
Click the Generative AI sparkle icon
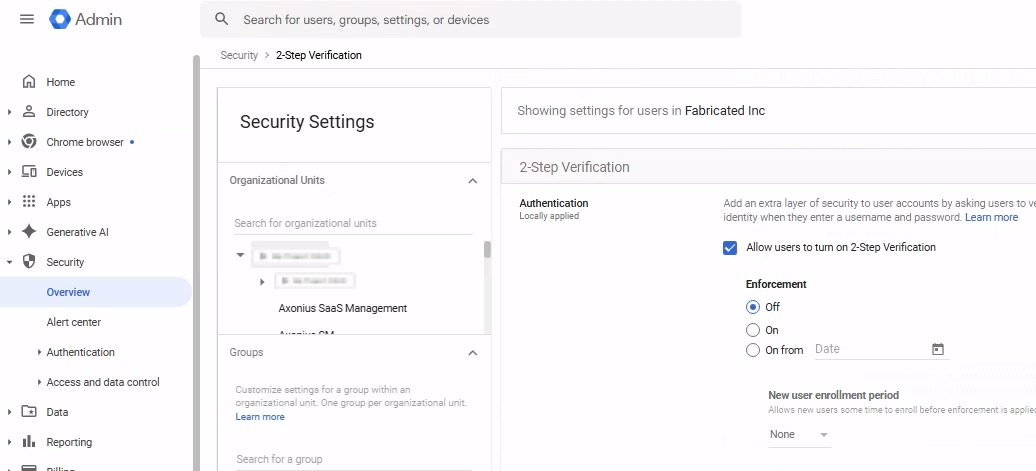[29, 232]
